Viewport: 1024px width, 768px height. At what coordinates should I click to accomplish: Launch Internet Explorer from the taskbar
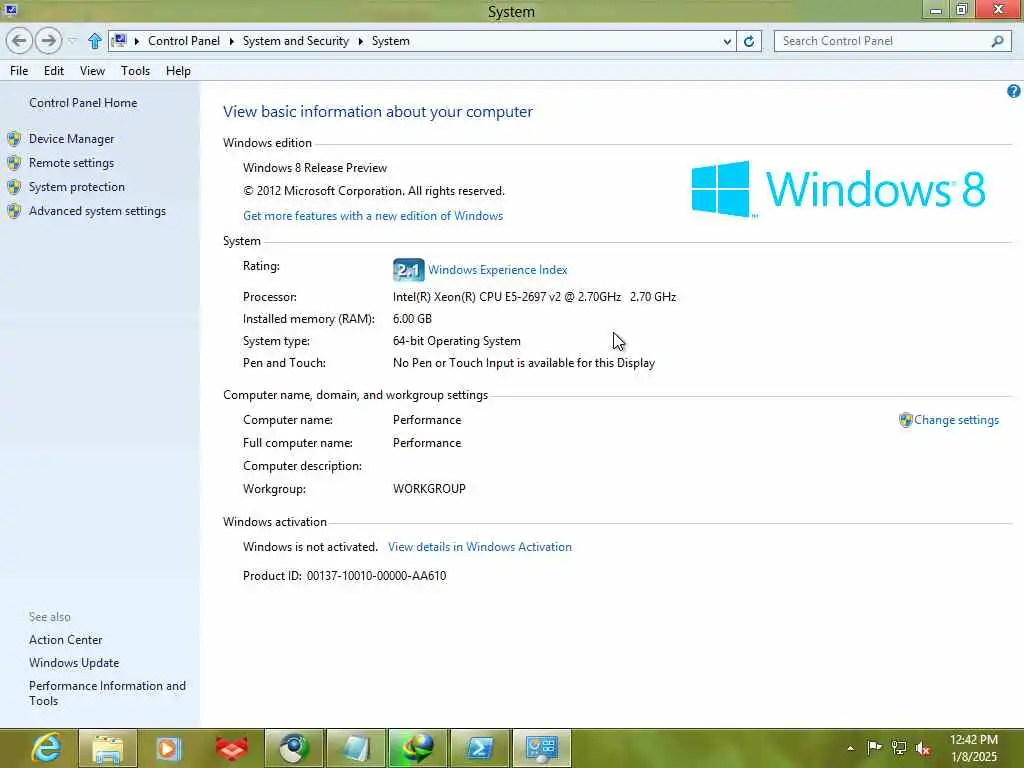pyautogui.click(x=46, y=748)
